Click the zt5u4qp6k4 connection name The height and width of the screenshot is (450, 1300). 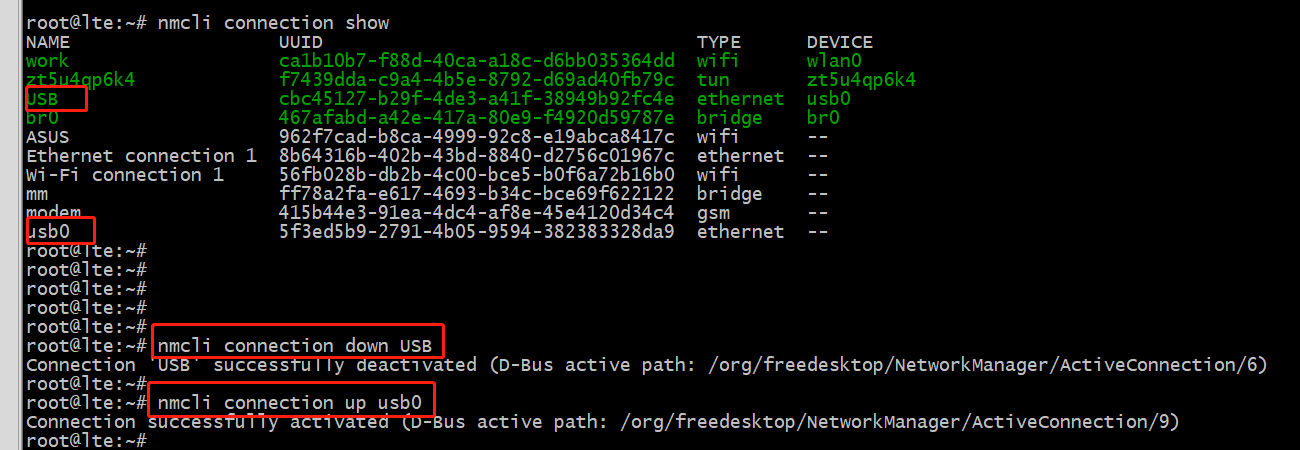(80, 80)
